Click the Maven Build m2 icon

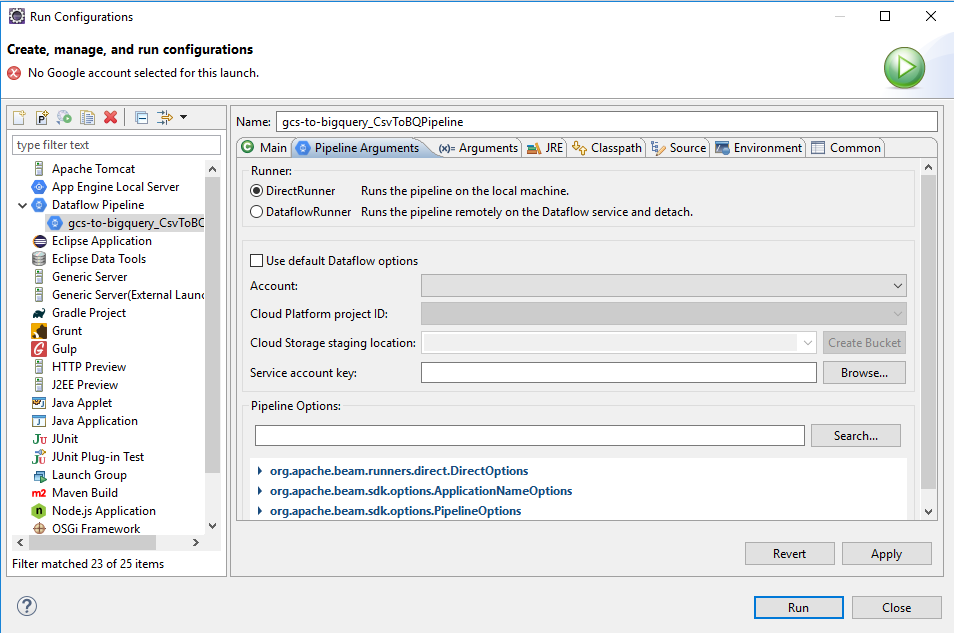coord(39,493)
